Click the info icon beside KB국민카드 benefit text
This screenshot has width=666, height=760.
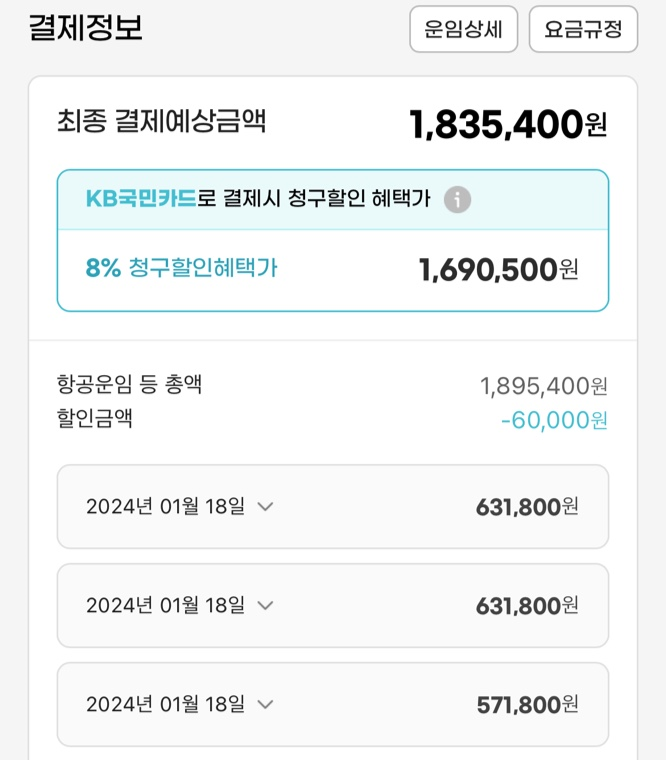tap(457, 199)
